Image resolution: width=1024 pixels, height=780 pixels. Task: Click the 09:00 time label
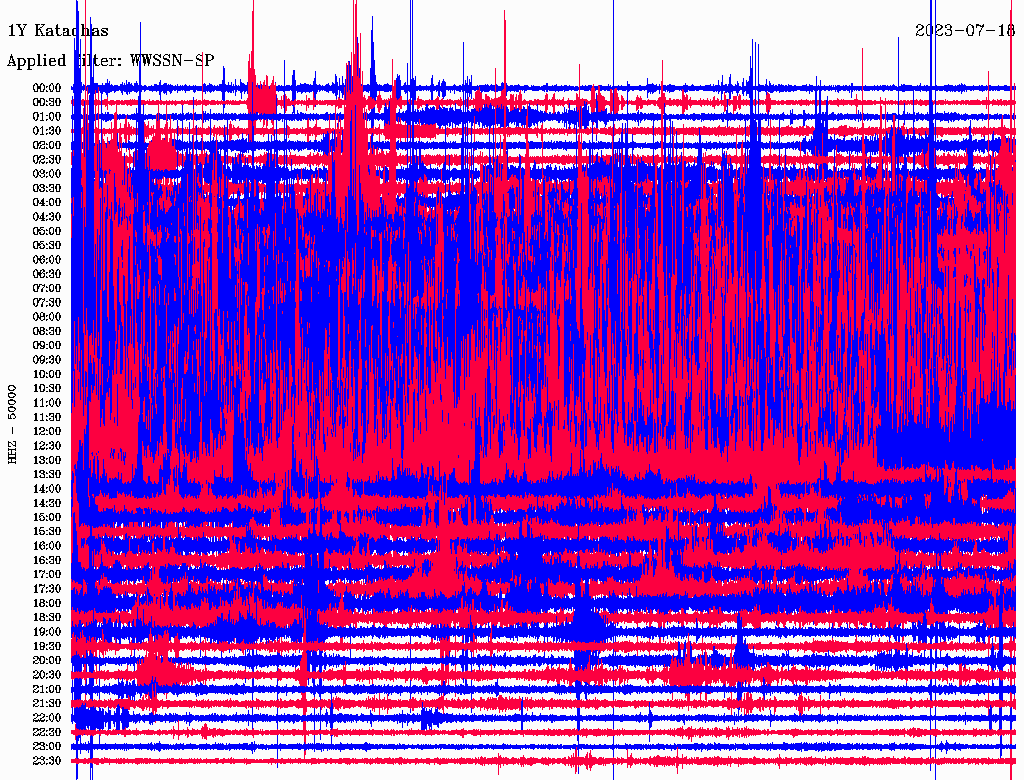point(47,346)
